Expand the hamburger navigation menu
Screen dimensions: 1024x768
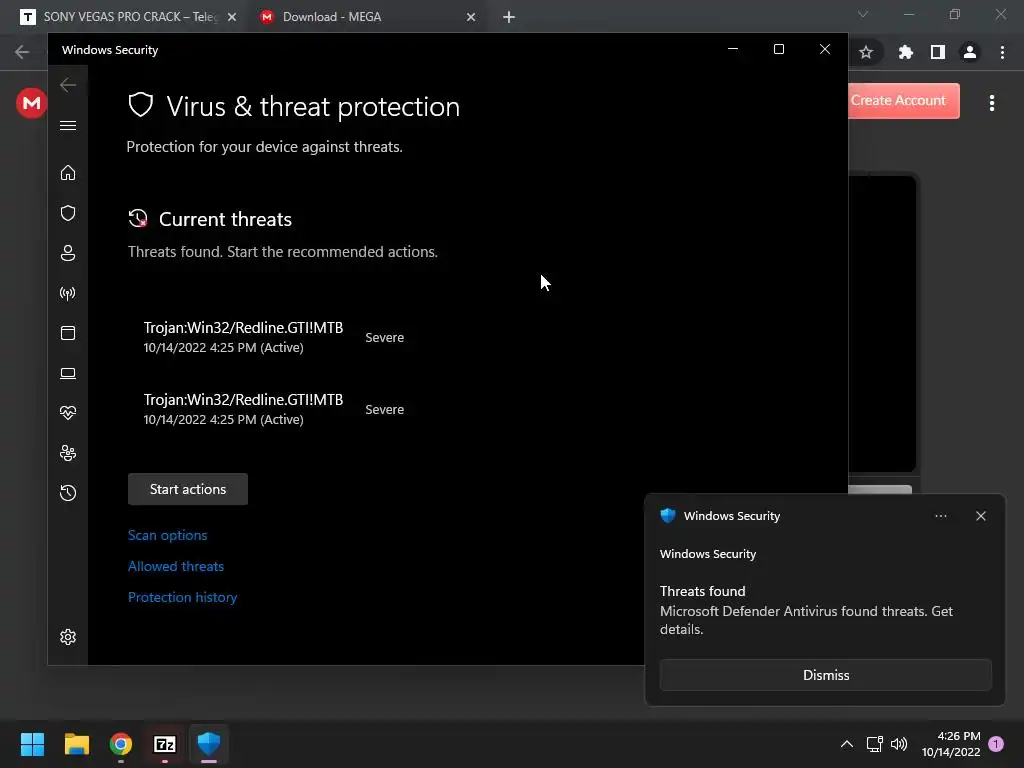click(x=68, y=125)
